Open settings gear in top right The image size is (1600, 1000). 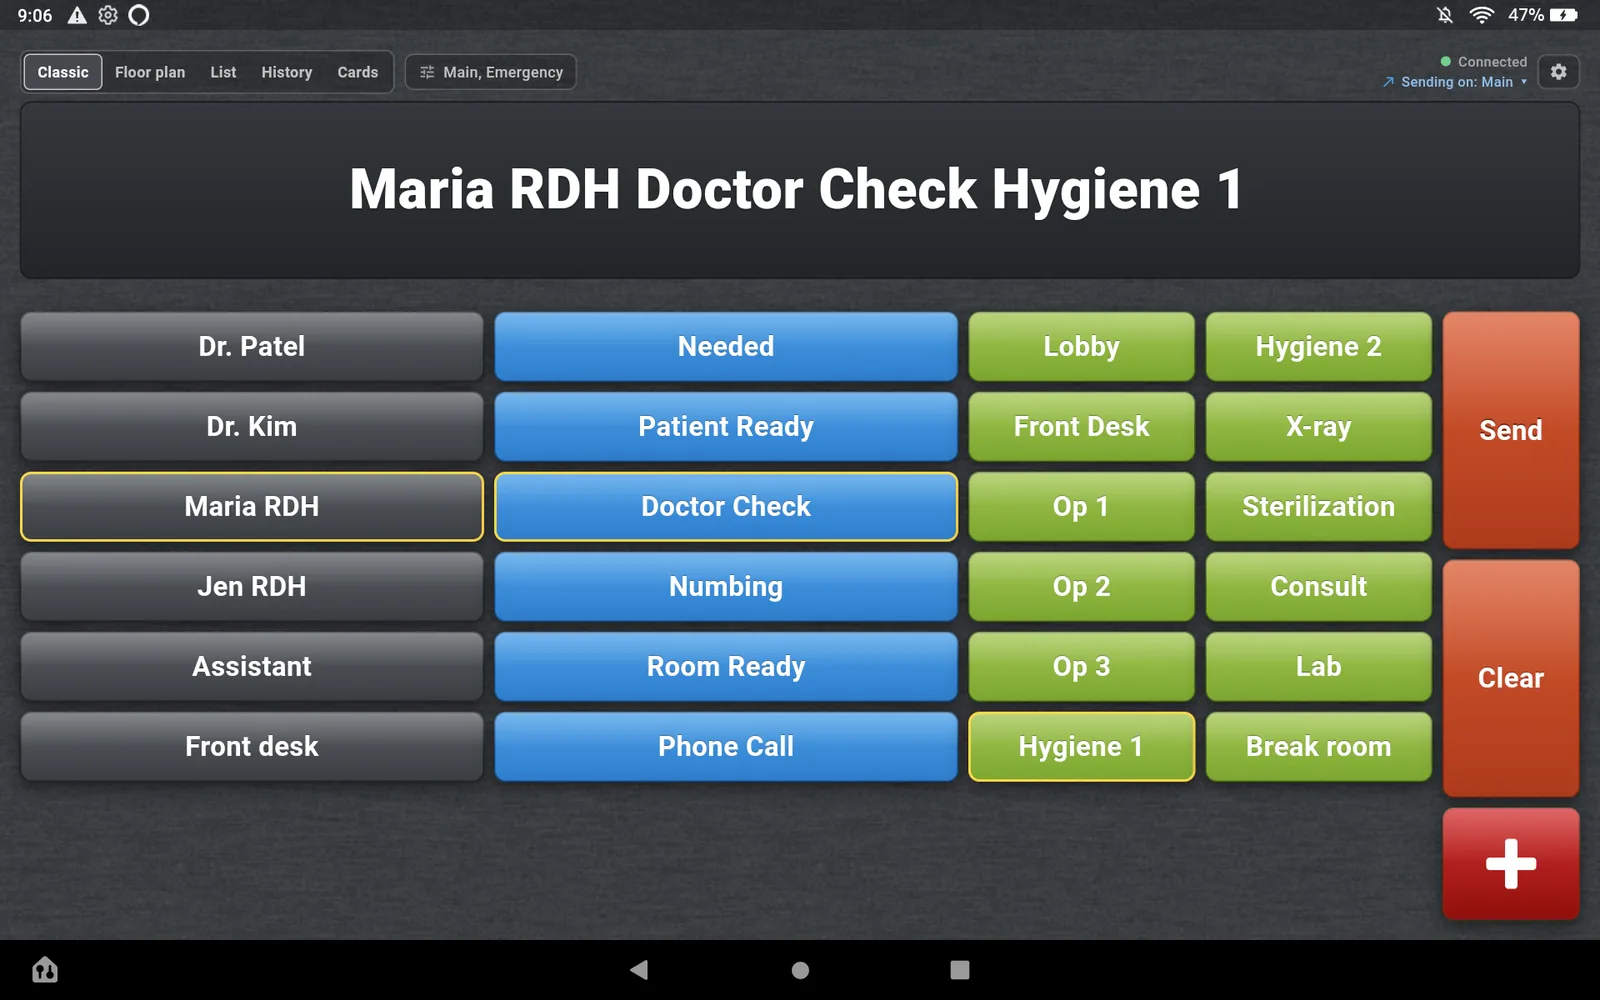[1558, 72]
